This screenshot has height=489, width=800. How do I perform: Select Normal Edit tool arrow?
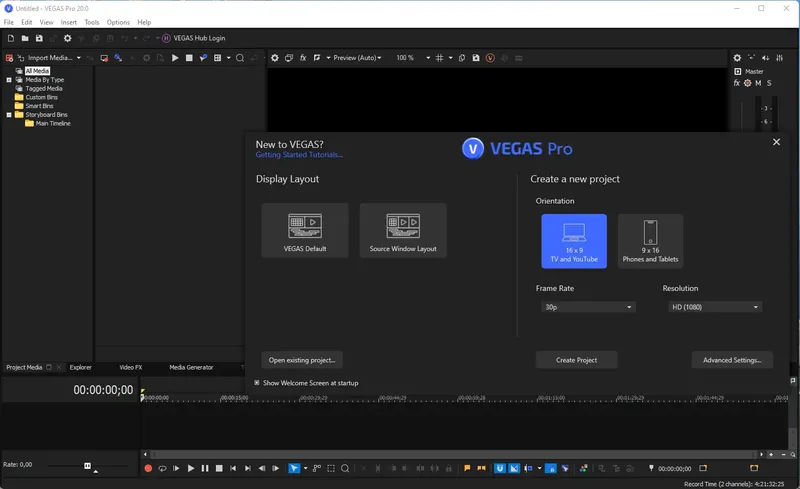coord(294,468)
